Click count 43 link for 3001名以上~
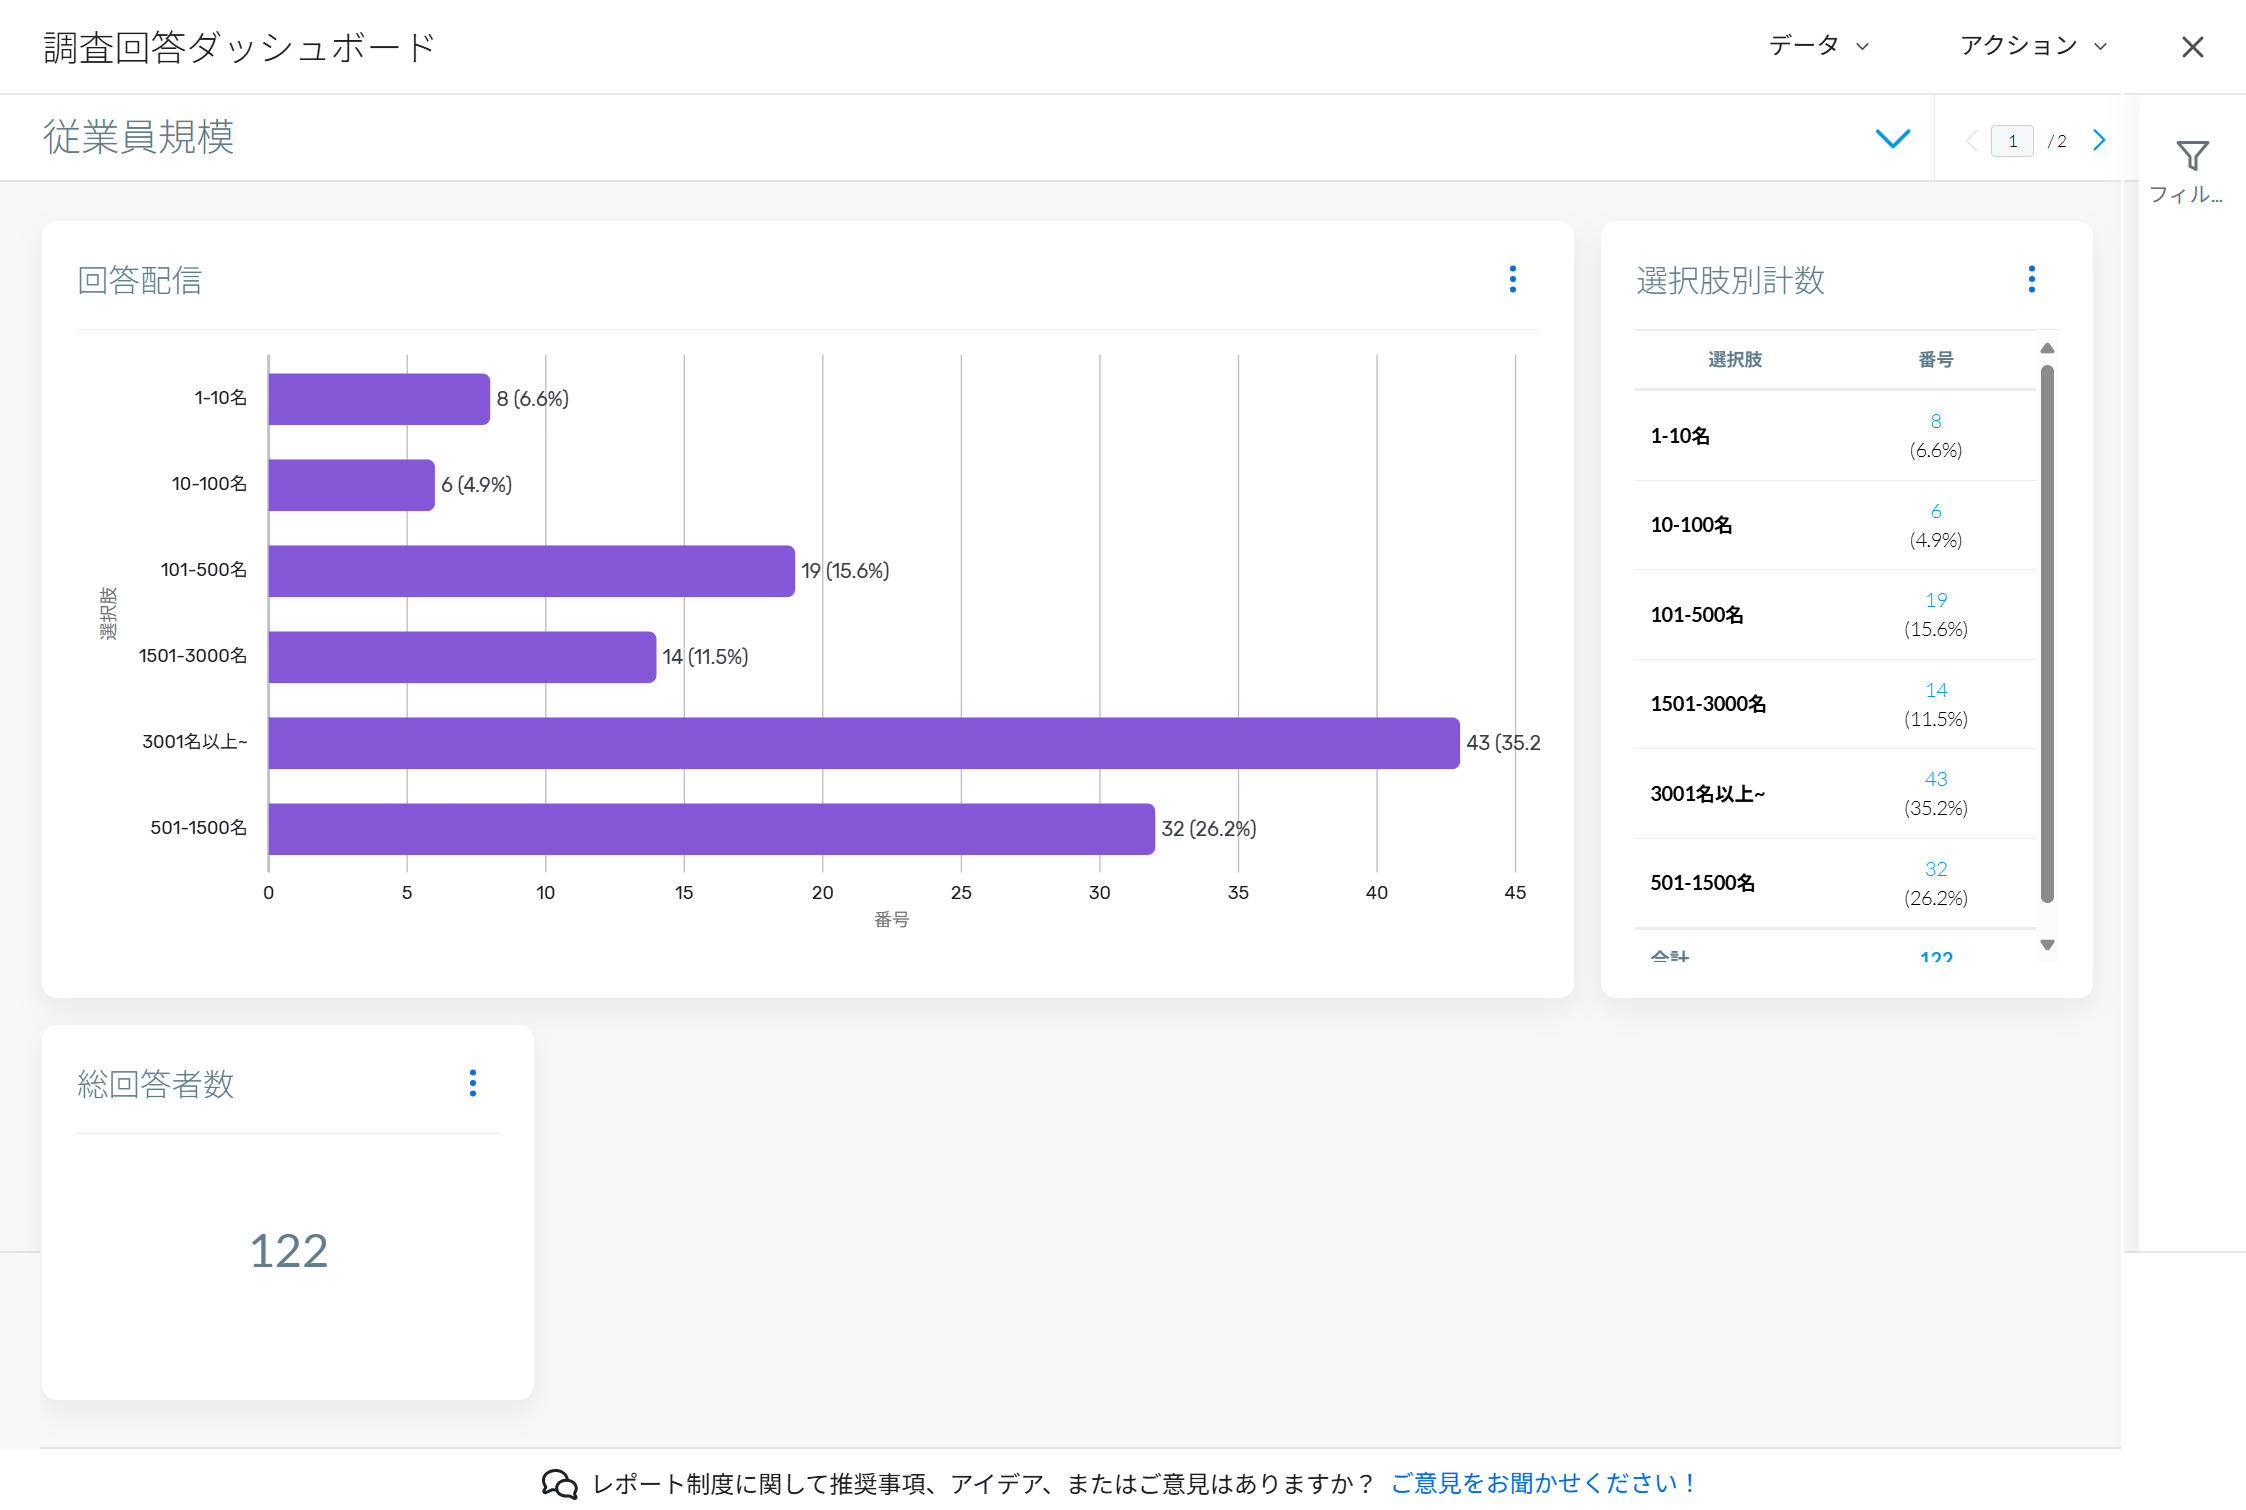The image size is (2246, 1510). (1936, 779)
